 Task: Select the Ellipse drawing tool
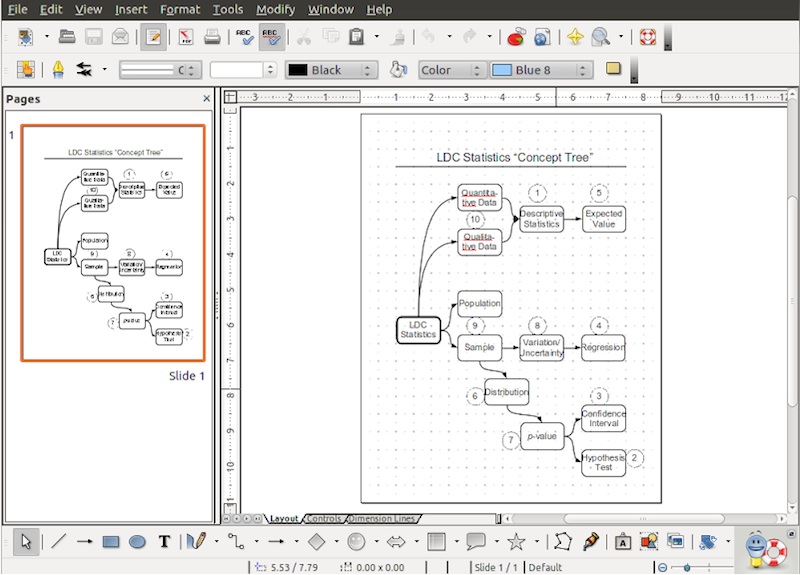point(138,542)
